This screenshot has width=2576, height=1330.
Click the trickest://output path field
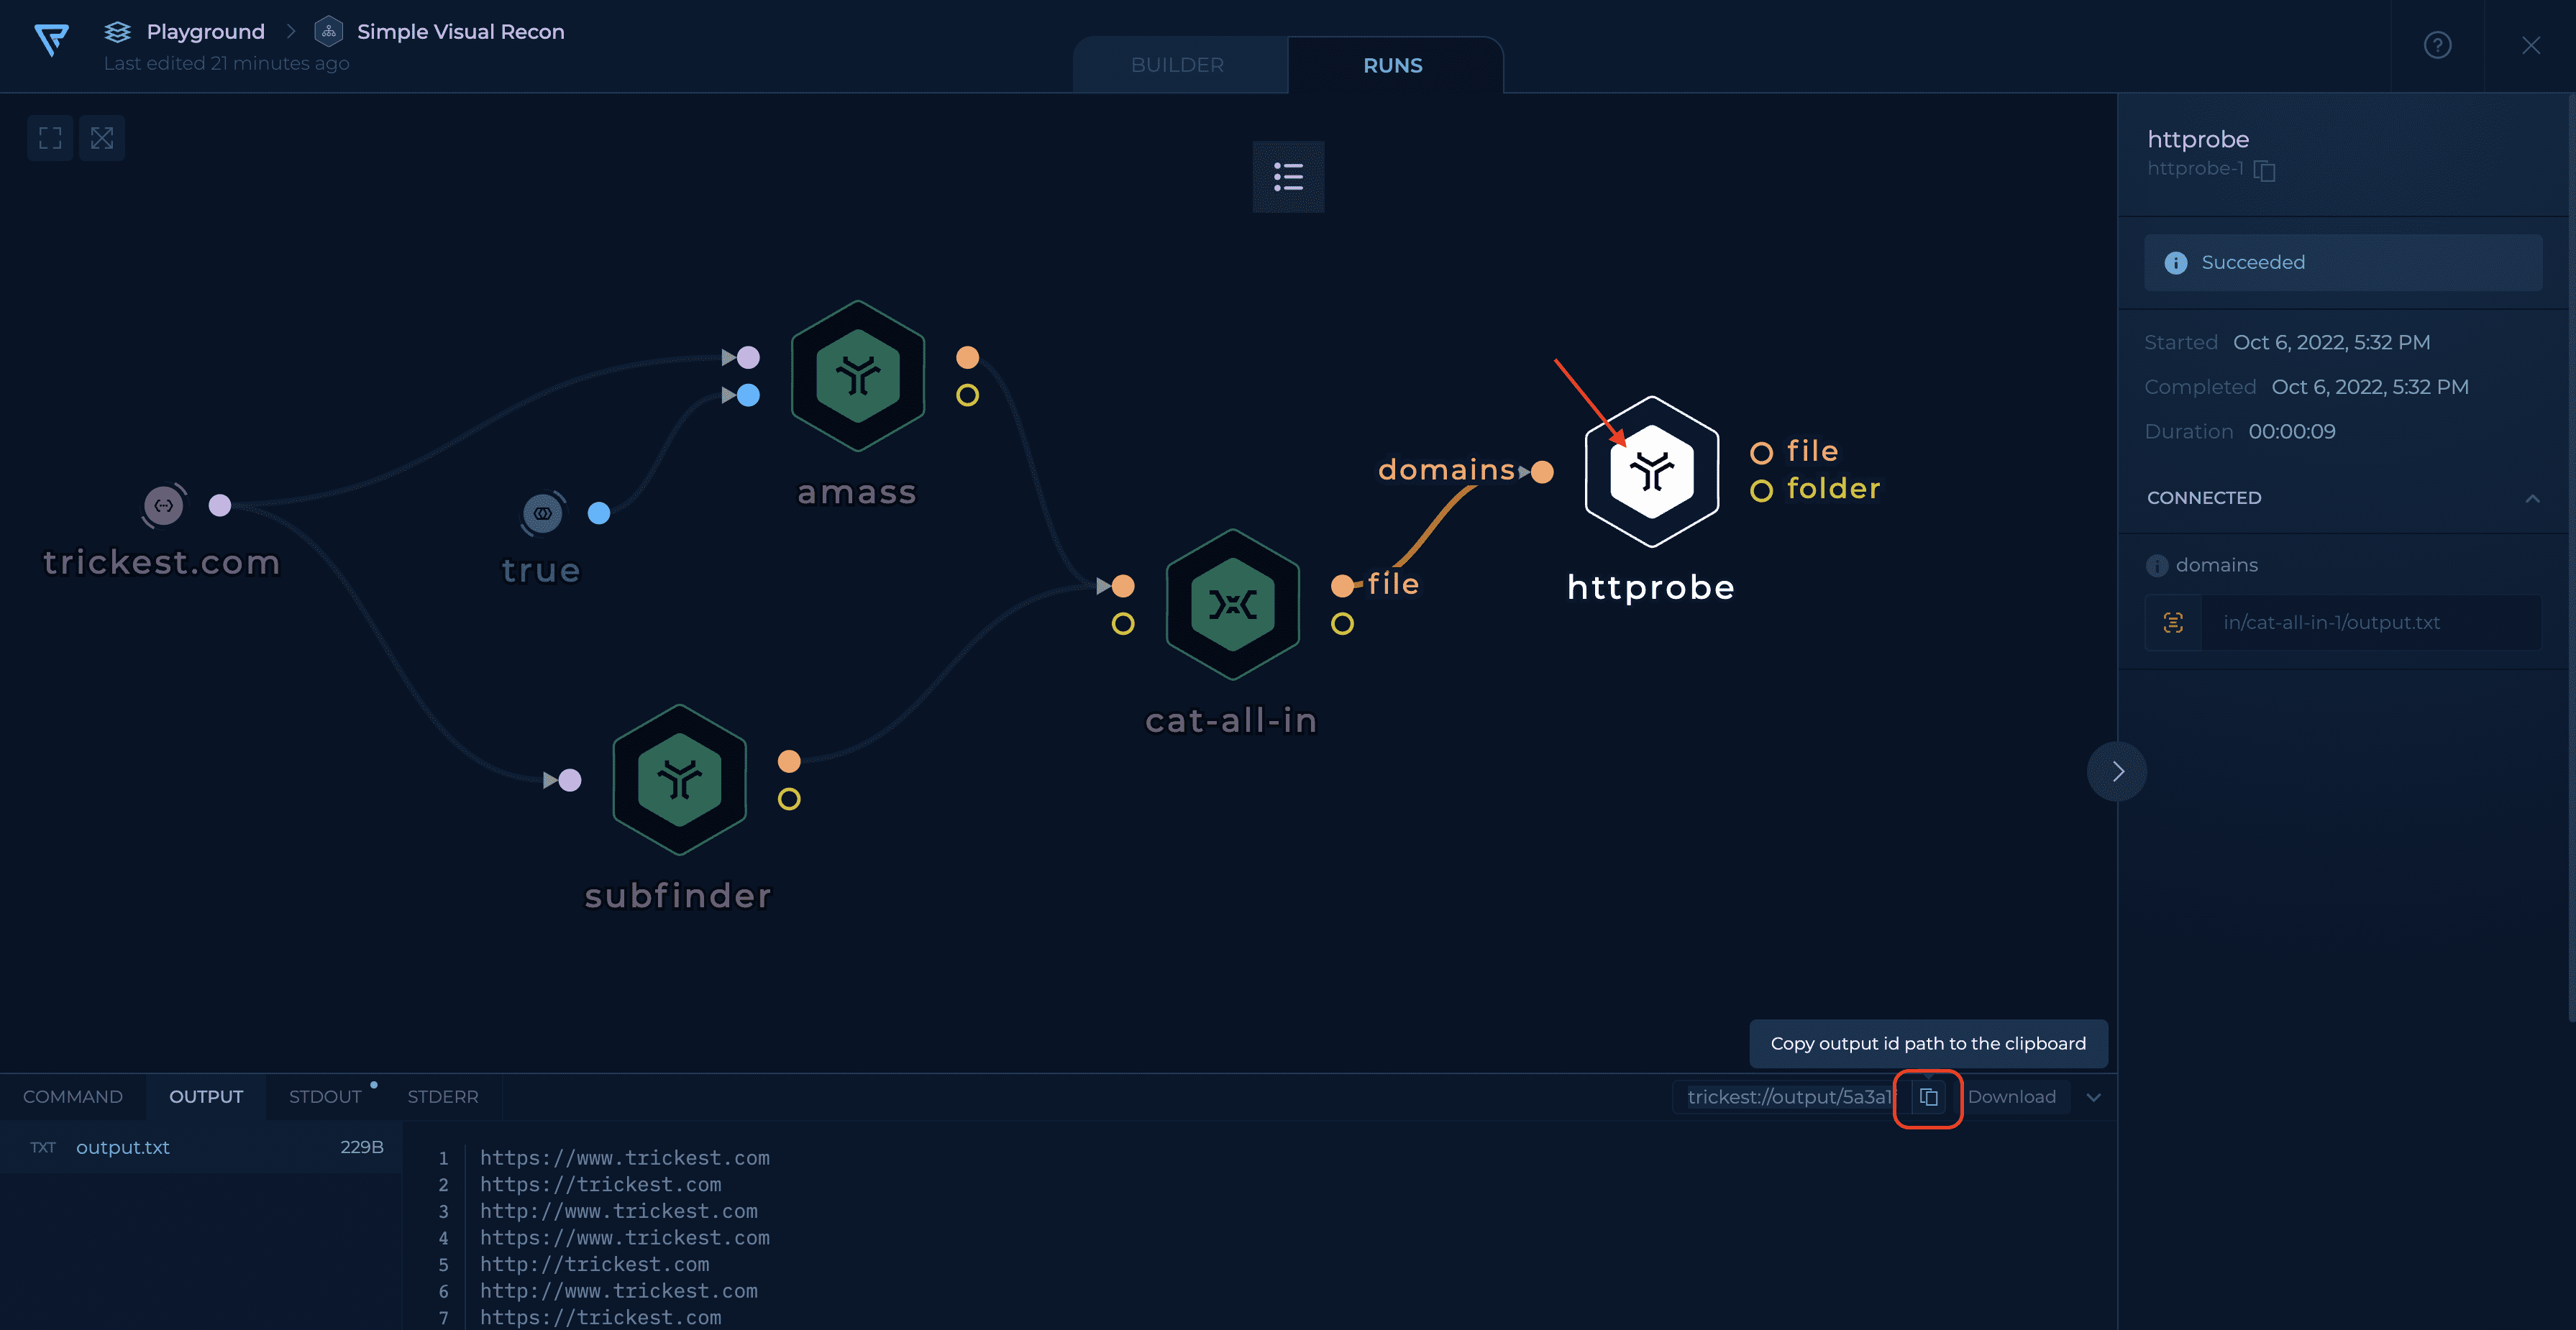1790,1097
